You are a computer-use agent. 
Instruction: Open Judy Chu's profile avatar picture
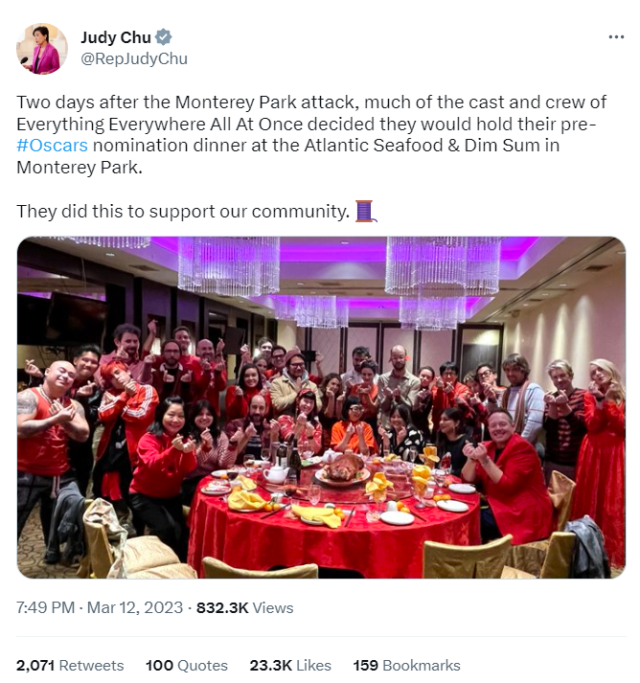pos(42,49)
